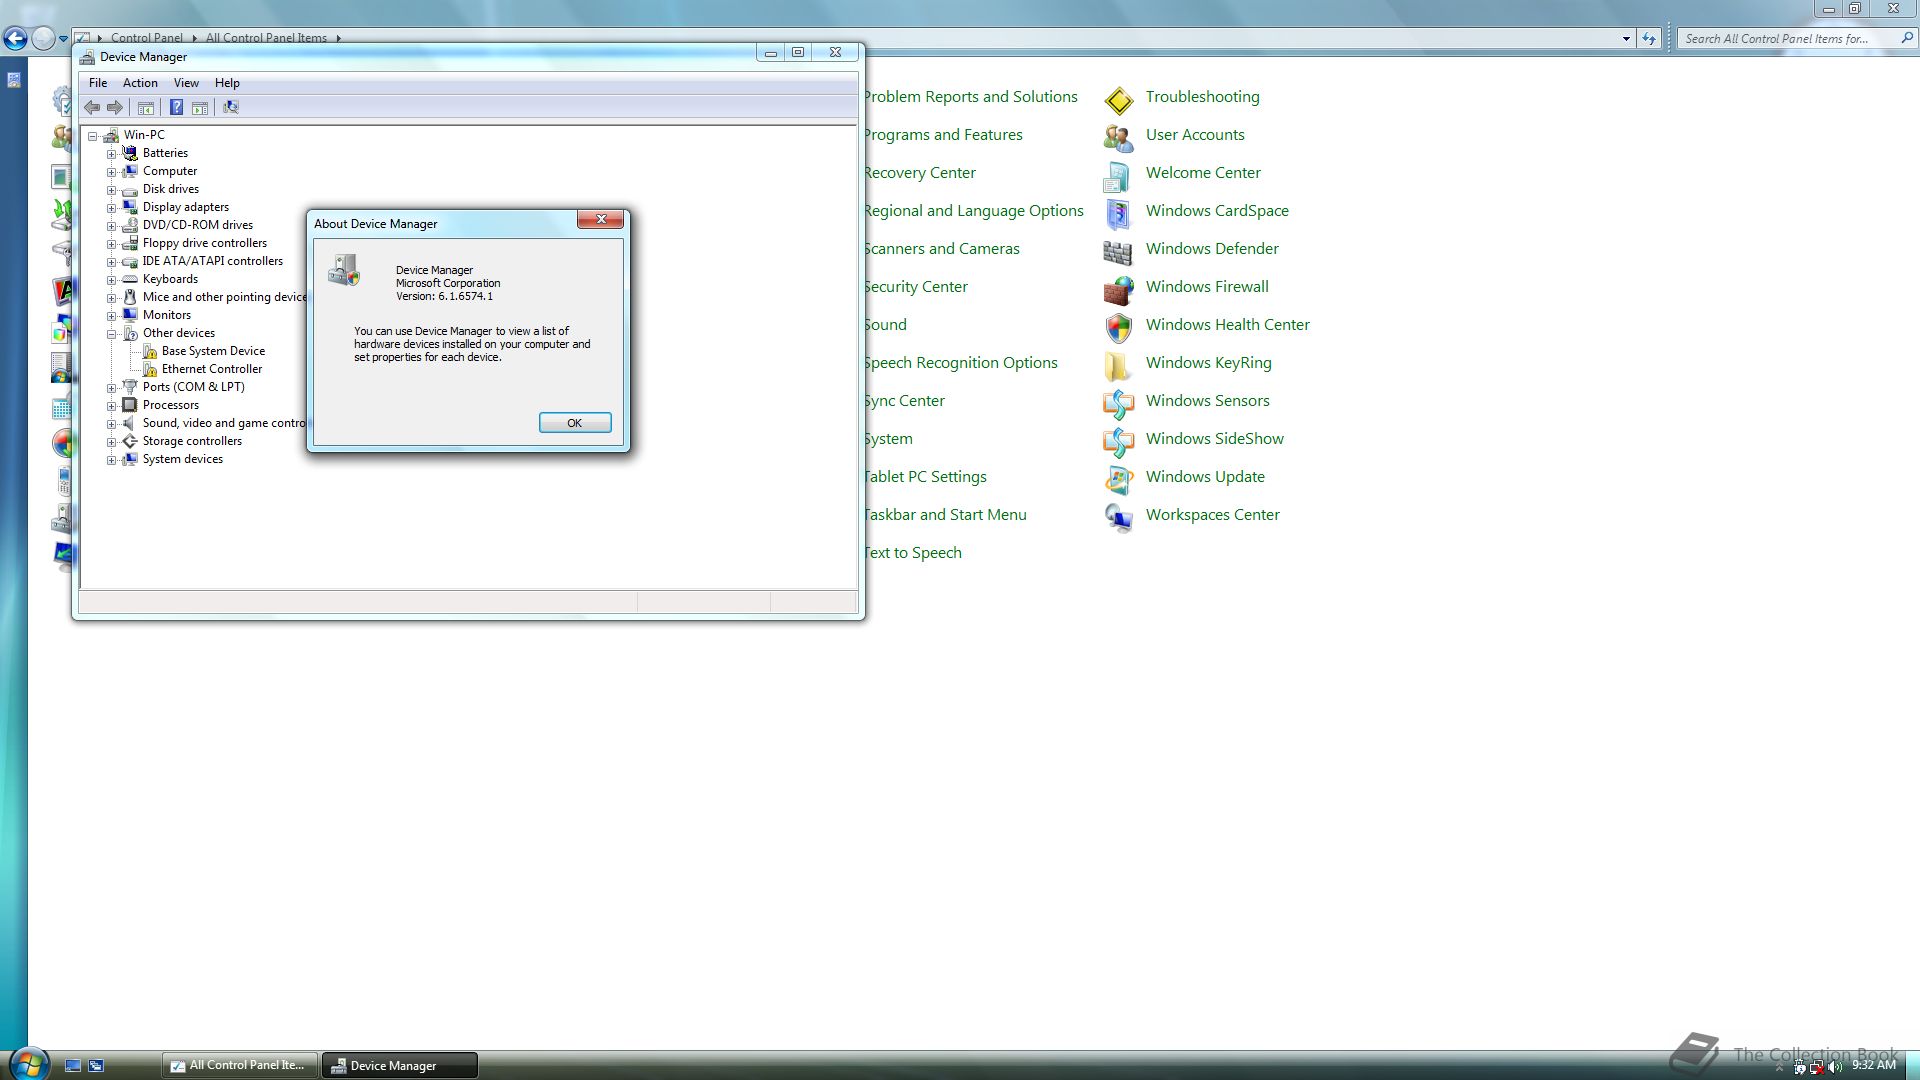Click the Welcome Center icon

(x=1118, y=176)
